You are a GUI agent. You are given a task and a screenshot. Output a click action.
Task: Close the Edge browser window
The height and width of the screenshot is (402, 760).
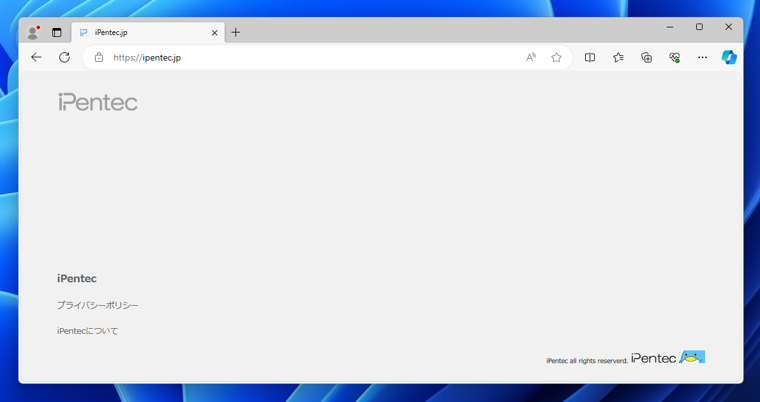[x=728, y=27]
